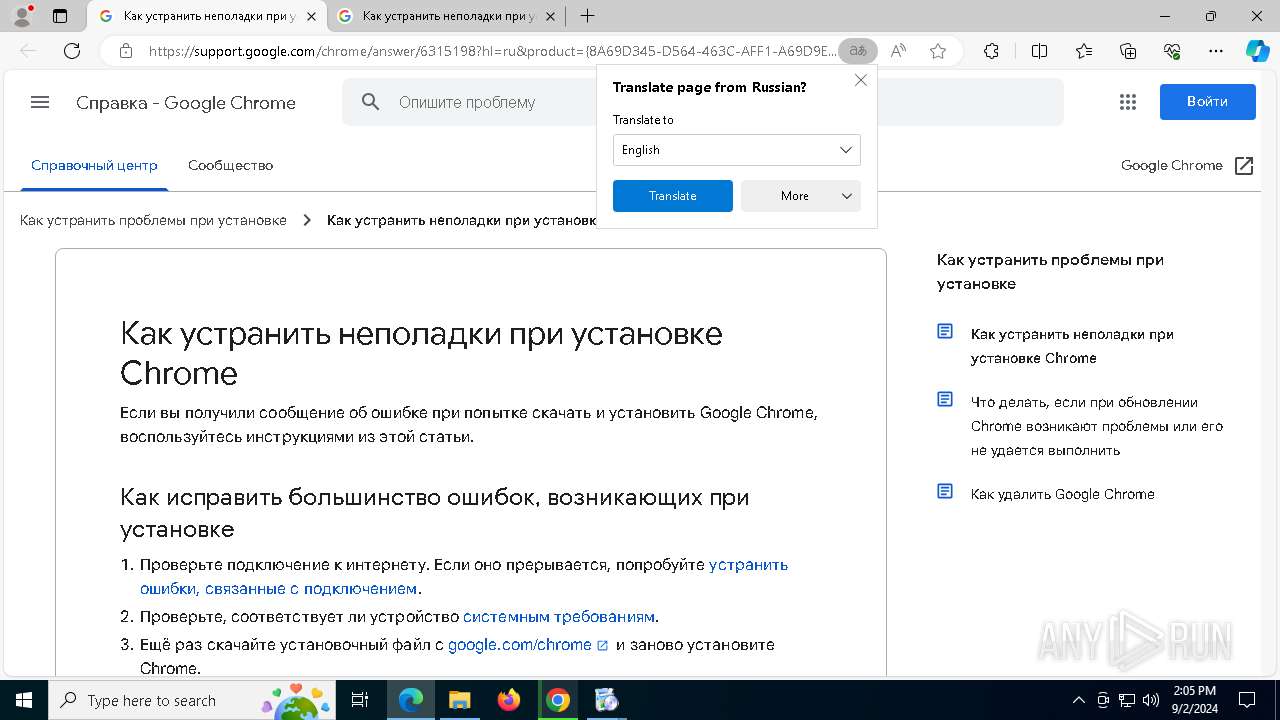Open the Collections icon
The width and height of the screenshot is (1280, 720).
pyautogui.click(x=1128, y=51)
